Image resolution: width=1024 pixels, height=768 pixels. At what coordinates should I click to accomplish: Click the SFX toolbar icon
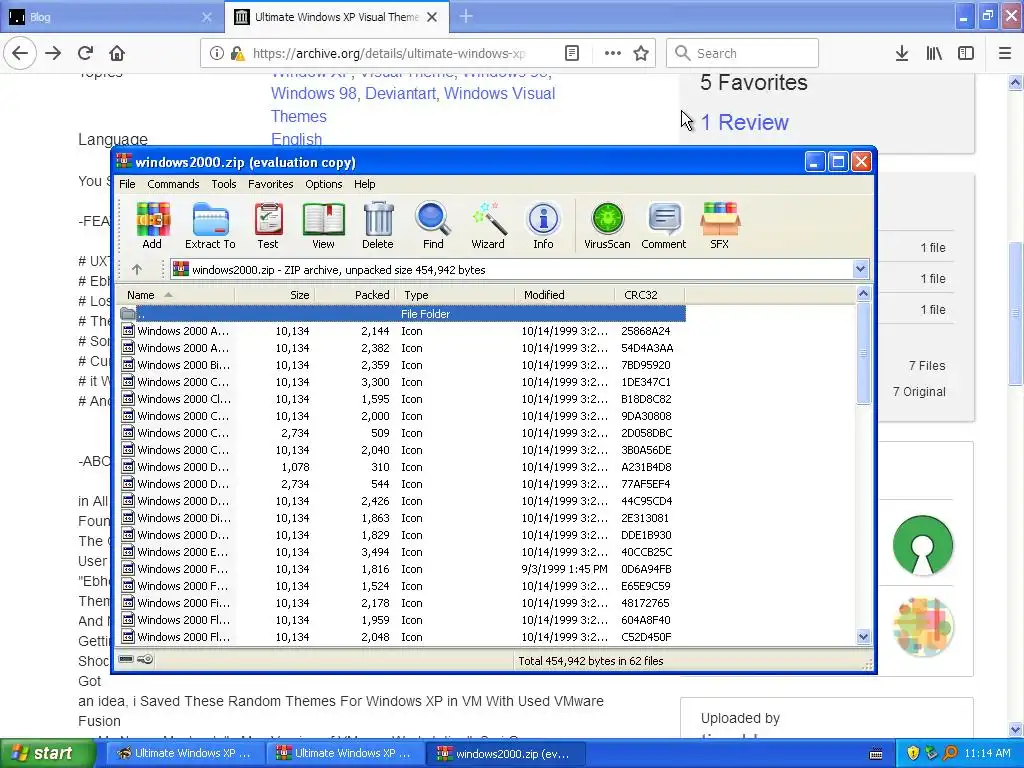719,225
